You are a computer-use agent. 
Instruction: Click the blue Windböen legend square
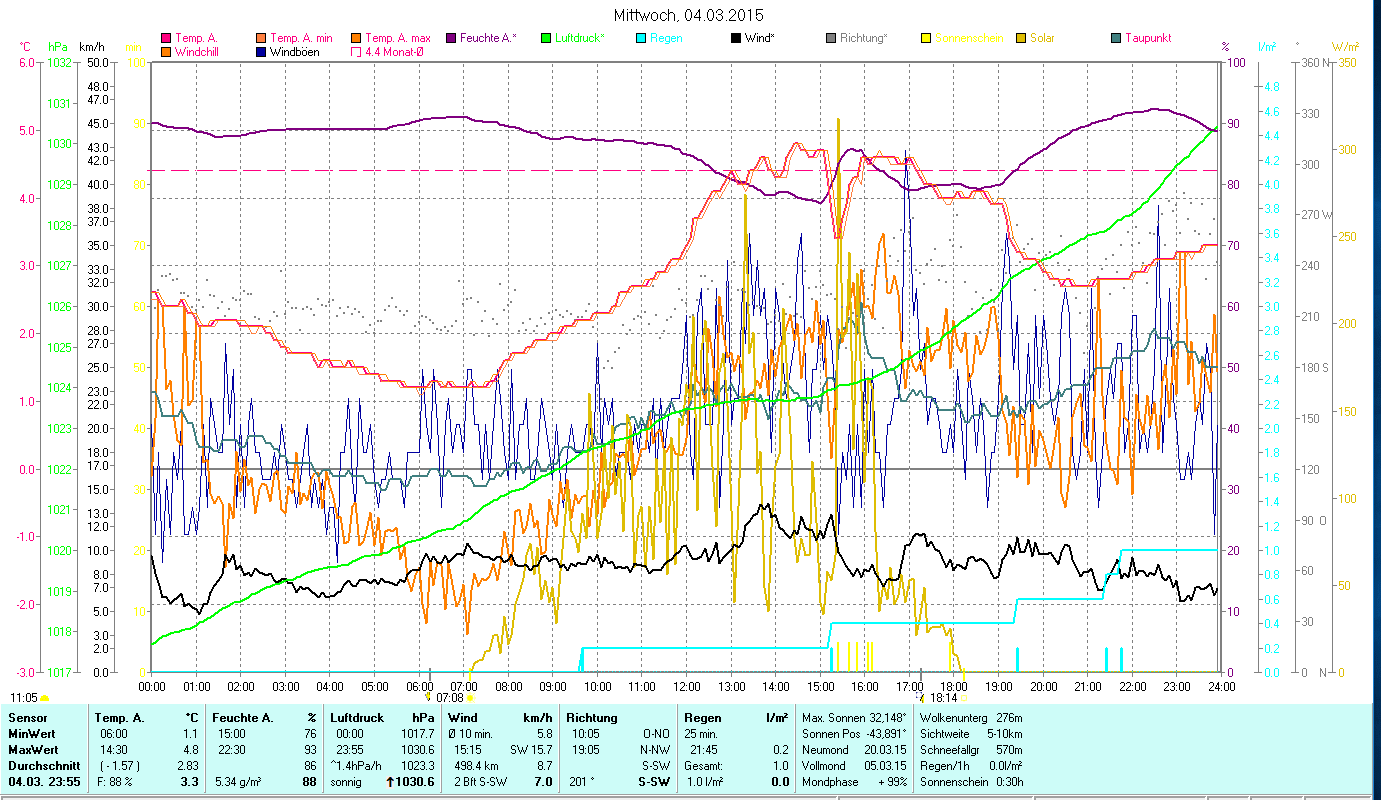(262, 51)
